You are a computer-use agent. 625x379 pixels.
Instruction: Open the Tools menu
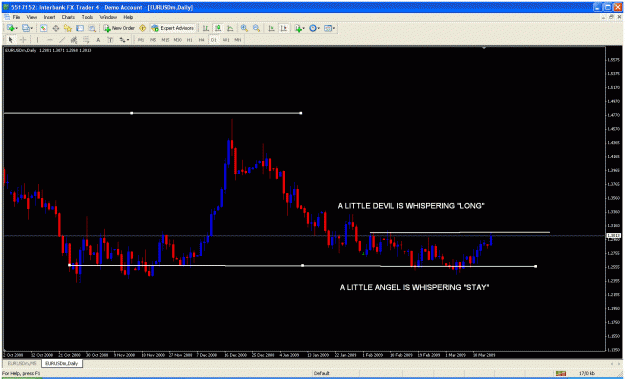click(87, 18)
